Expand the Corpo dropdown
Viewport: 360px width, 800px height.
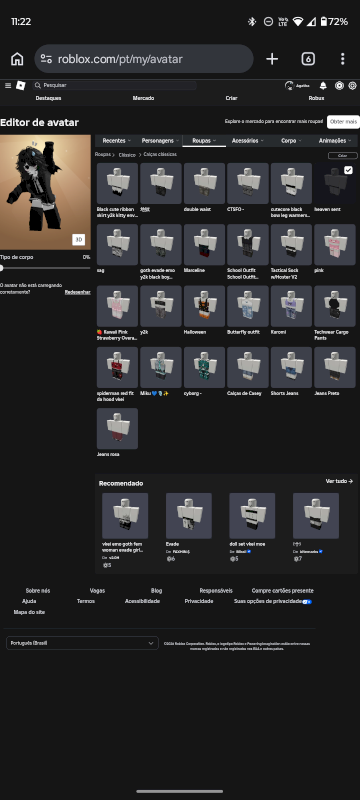(291, 141)
